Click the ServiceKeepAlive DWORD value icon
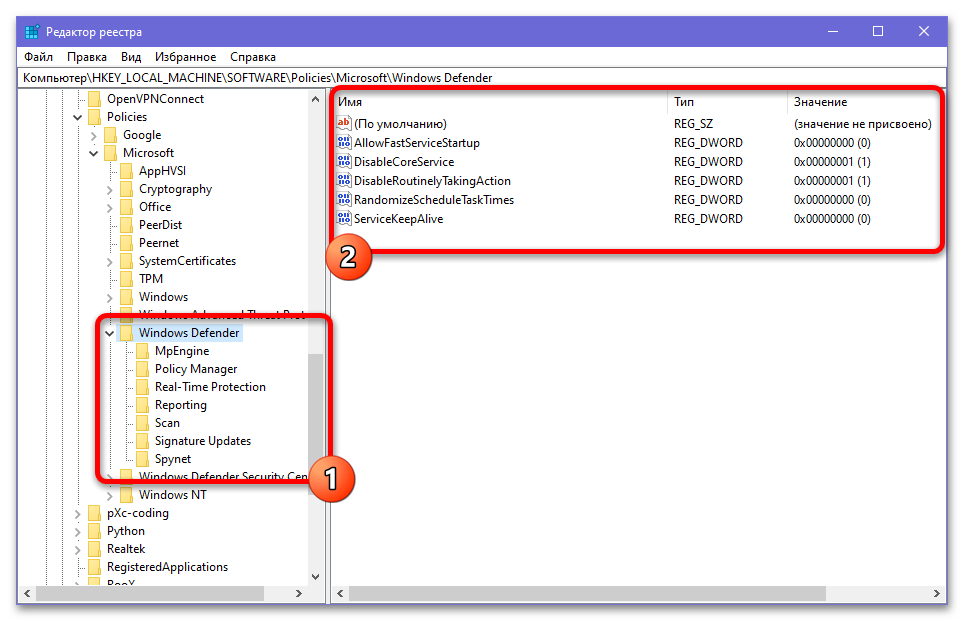Screen dimensions: 964x621 (344, 219)
